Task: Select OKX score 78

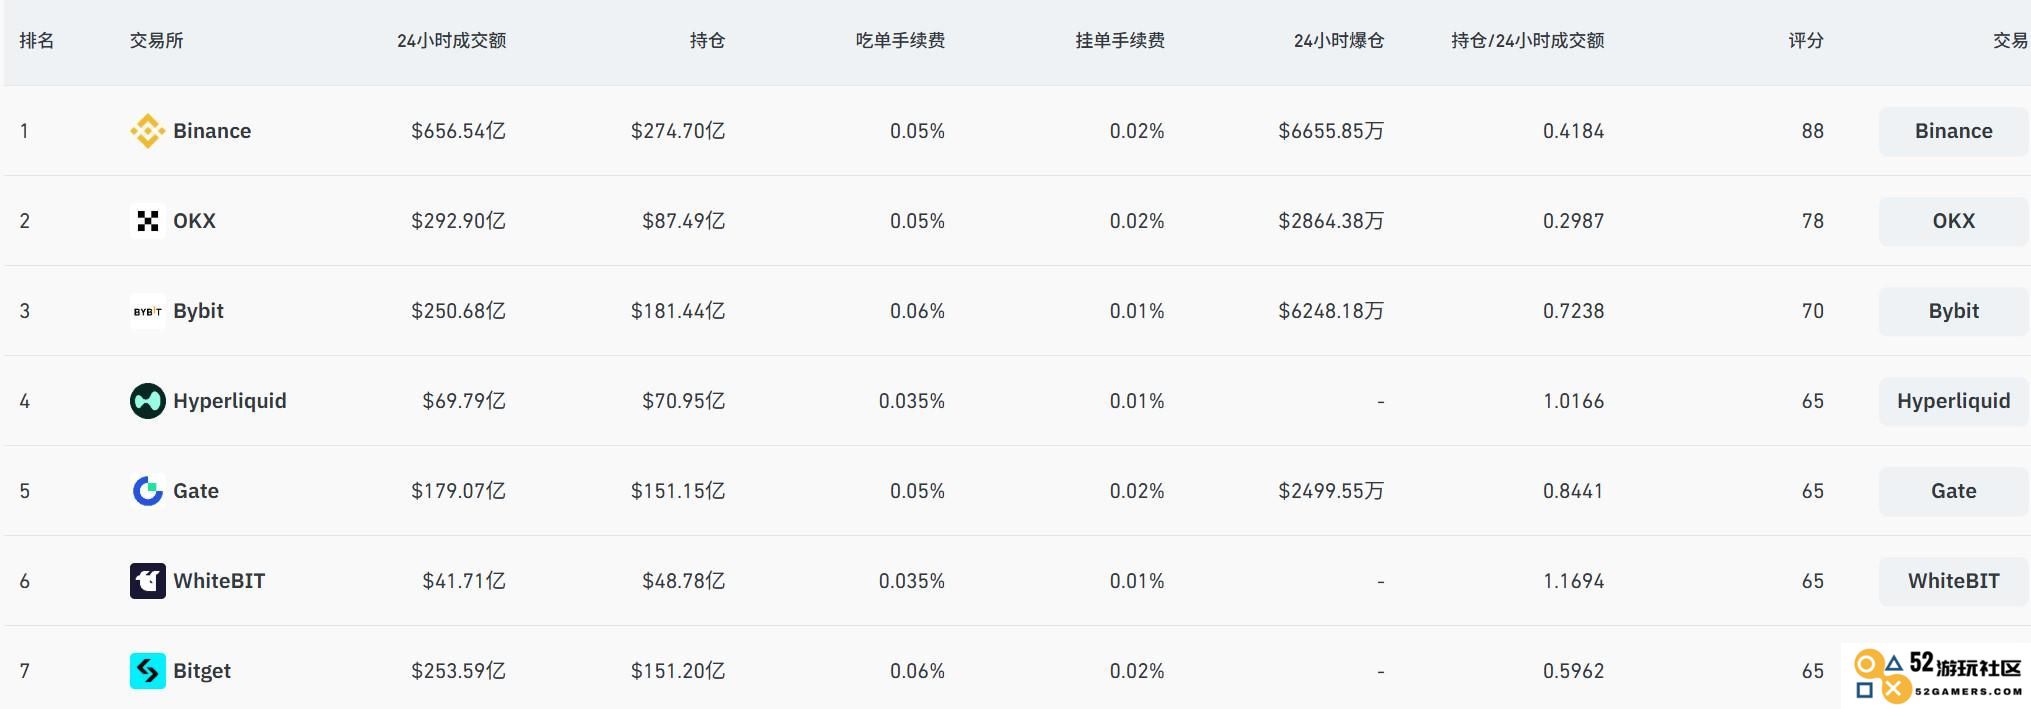Action: (x=1813, y=221)
